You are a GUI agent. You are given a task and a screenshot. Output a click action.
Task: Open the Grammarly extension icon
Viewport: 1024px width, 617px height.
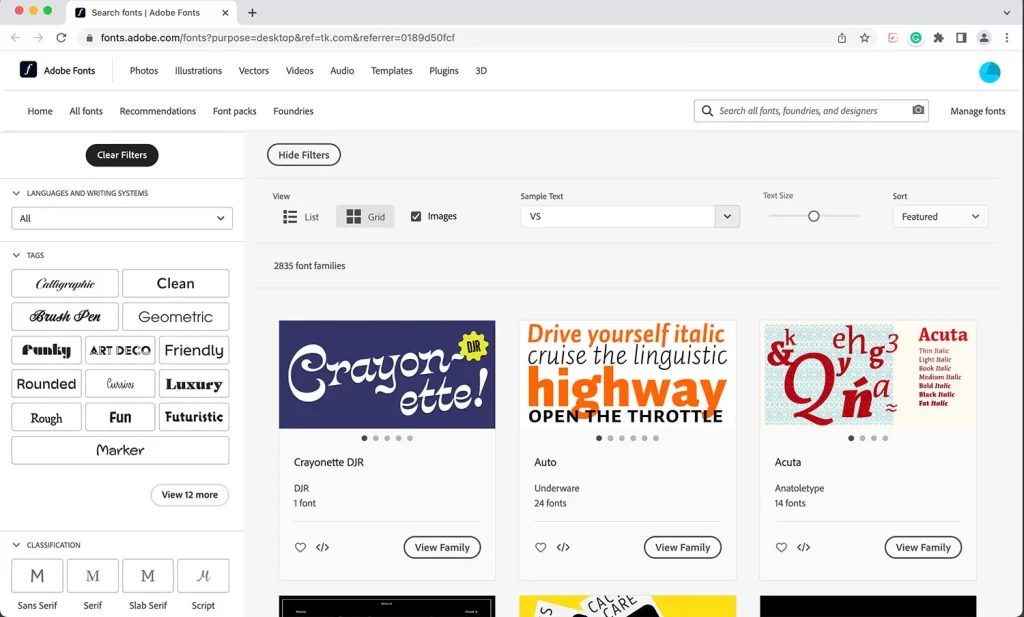(x=916, y=38)
